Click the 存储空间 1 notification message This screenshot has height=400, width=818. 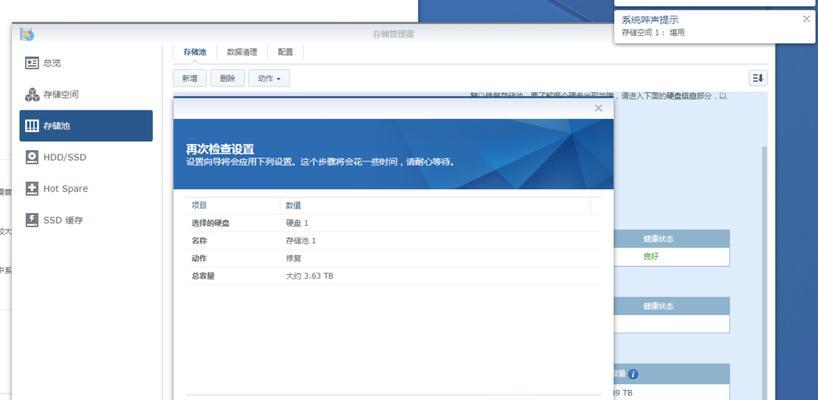tap(653, 32)
